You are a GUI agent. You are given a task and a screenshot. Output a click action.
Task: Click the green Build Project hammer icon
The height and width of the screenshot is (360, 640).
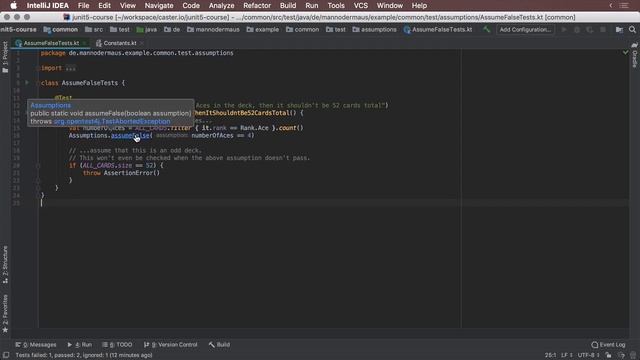[x=486, y=29]
